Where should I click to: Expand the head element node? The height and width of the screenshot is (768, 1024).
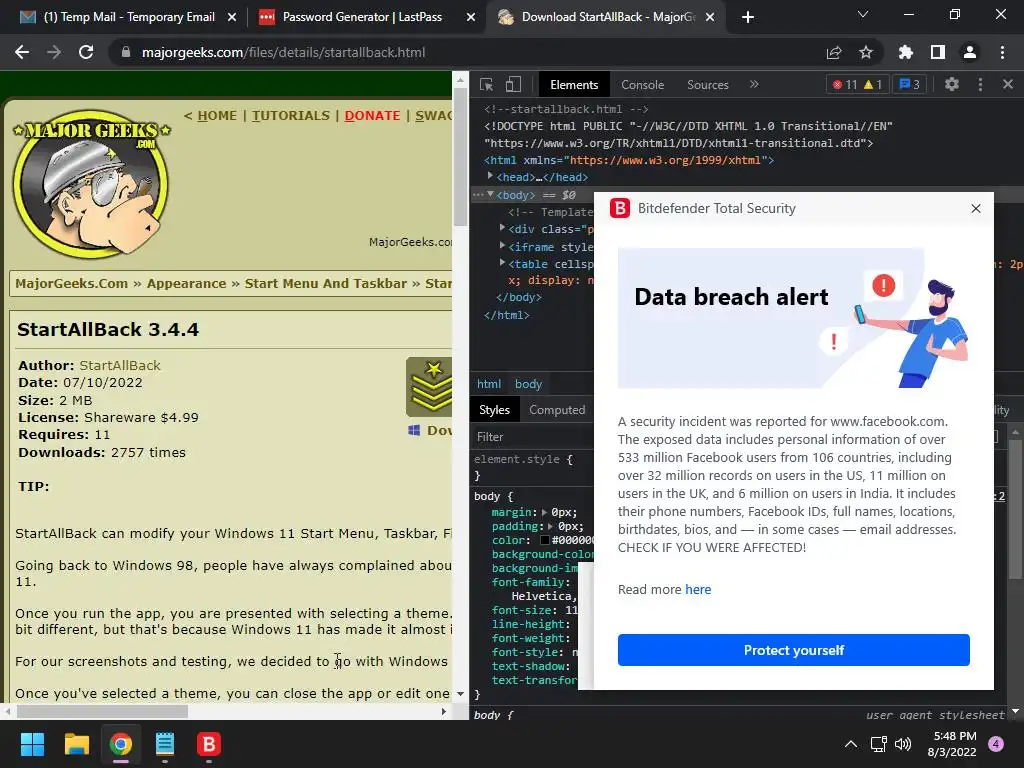click(x=490, y=176)
